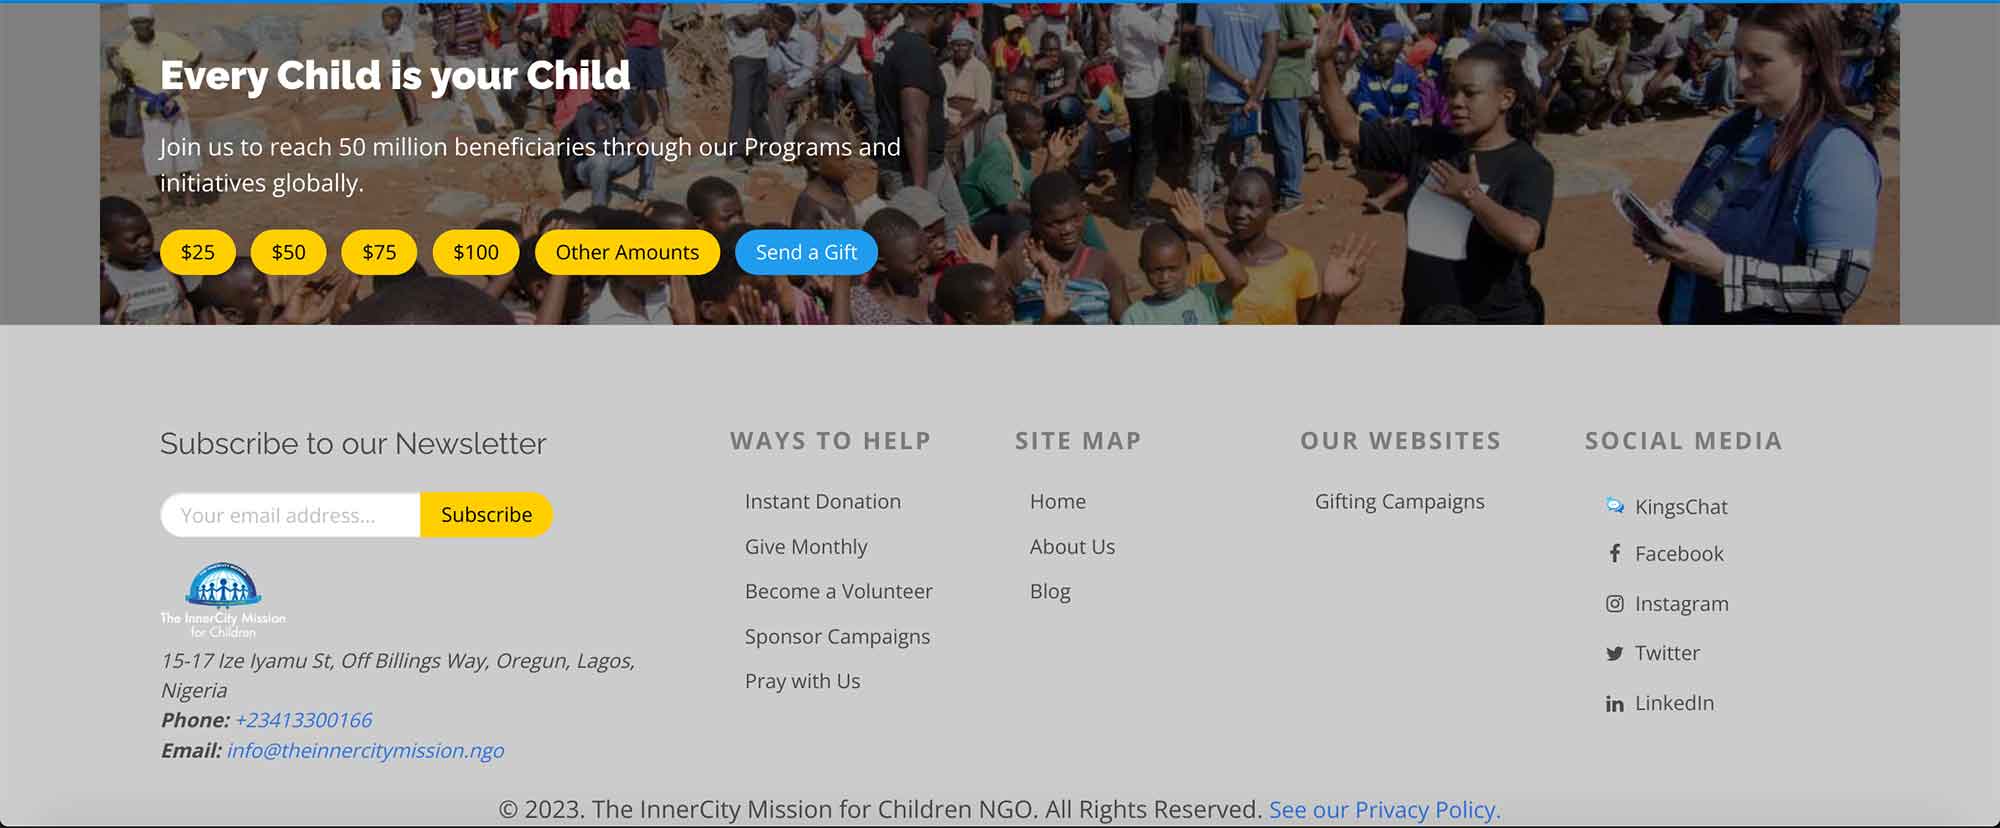Click the InnerCity Mission logo
Image resolution: width=2000 pixels, height=828 pixels.
(x=223, y=600)
